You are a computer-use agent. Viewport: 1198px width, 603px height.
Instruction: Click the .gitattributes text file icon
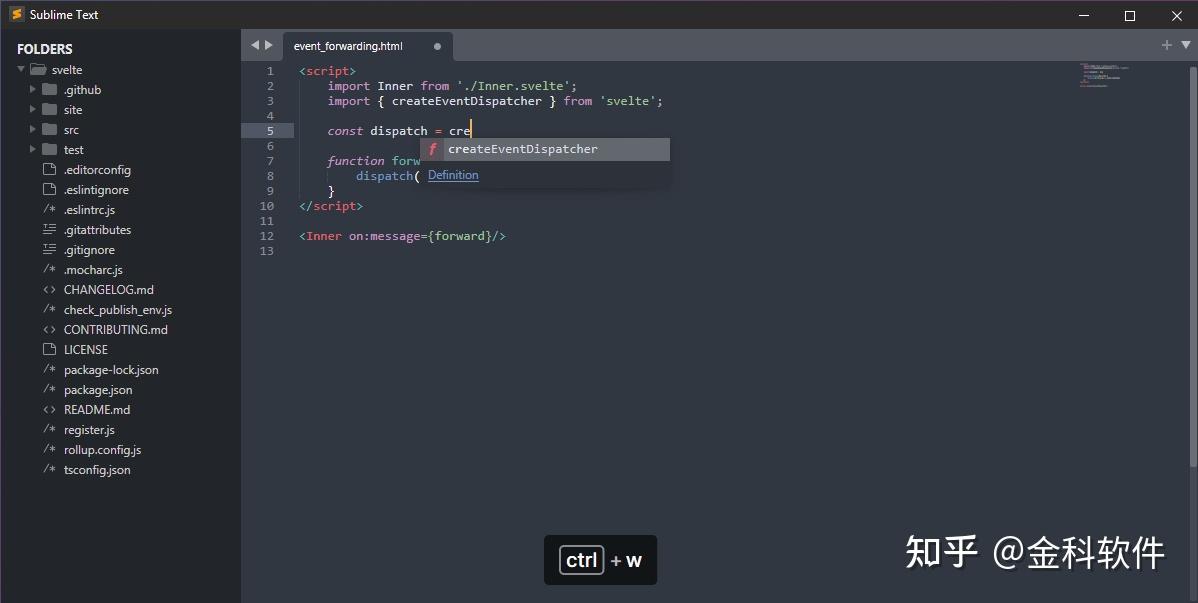click(50, 229)
